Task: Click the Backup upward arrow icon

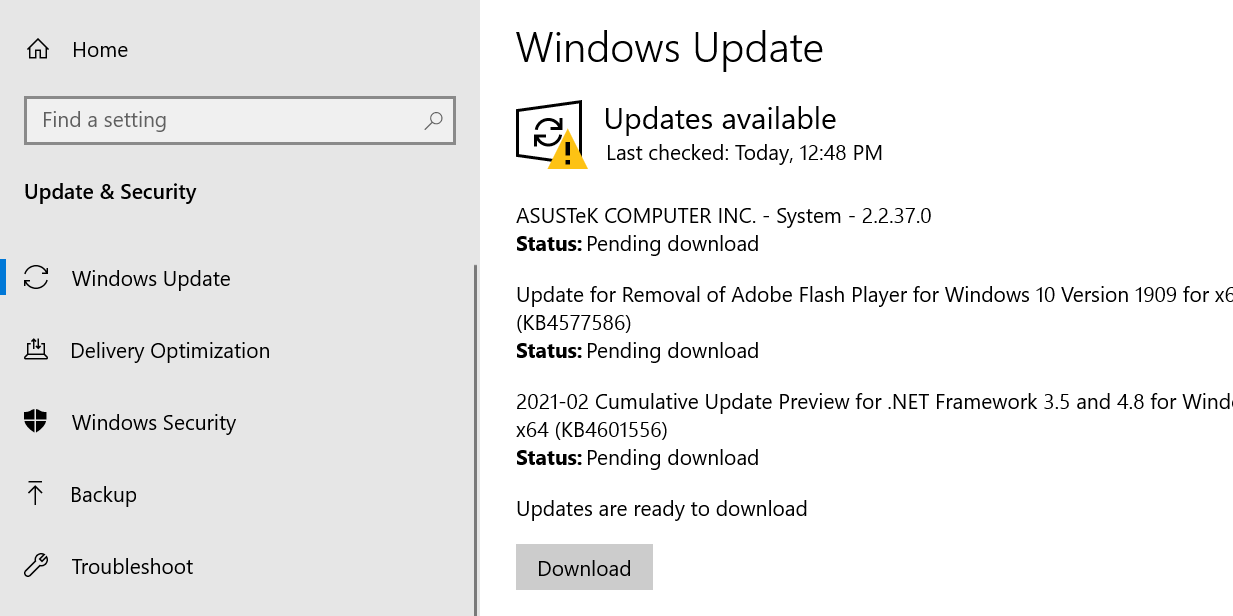Action: pos(36,494)
